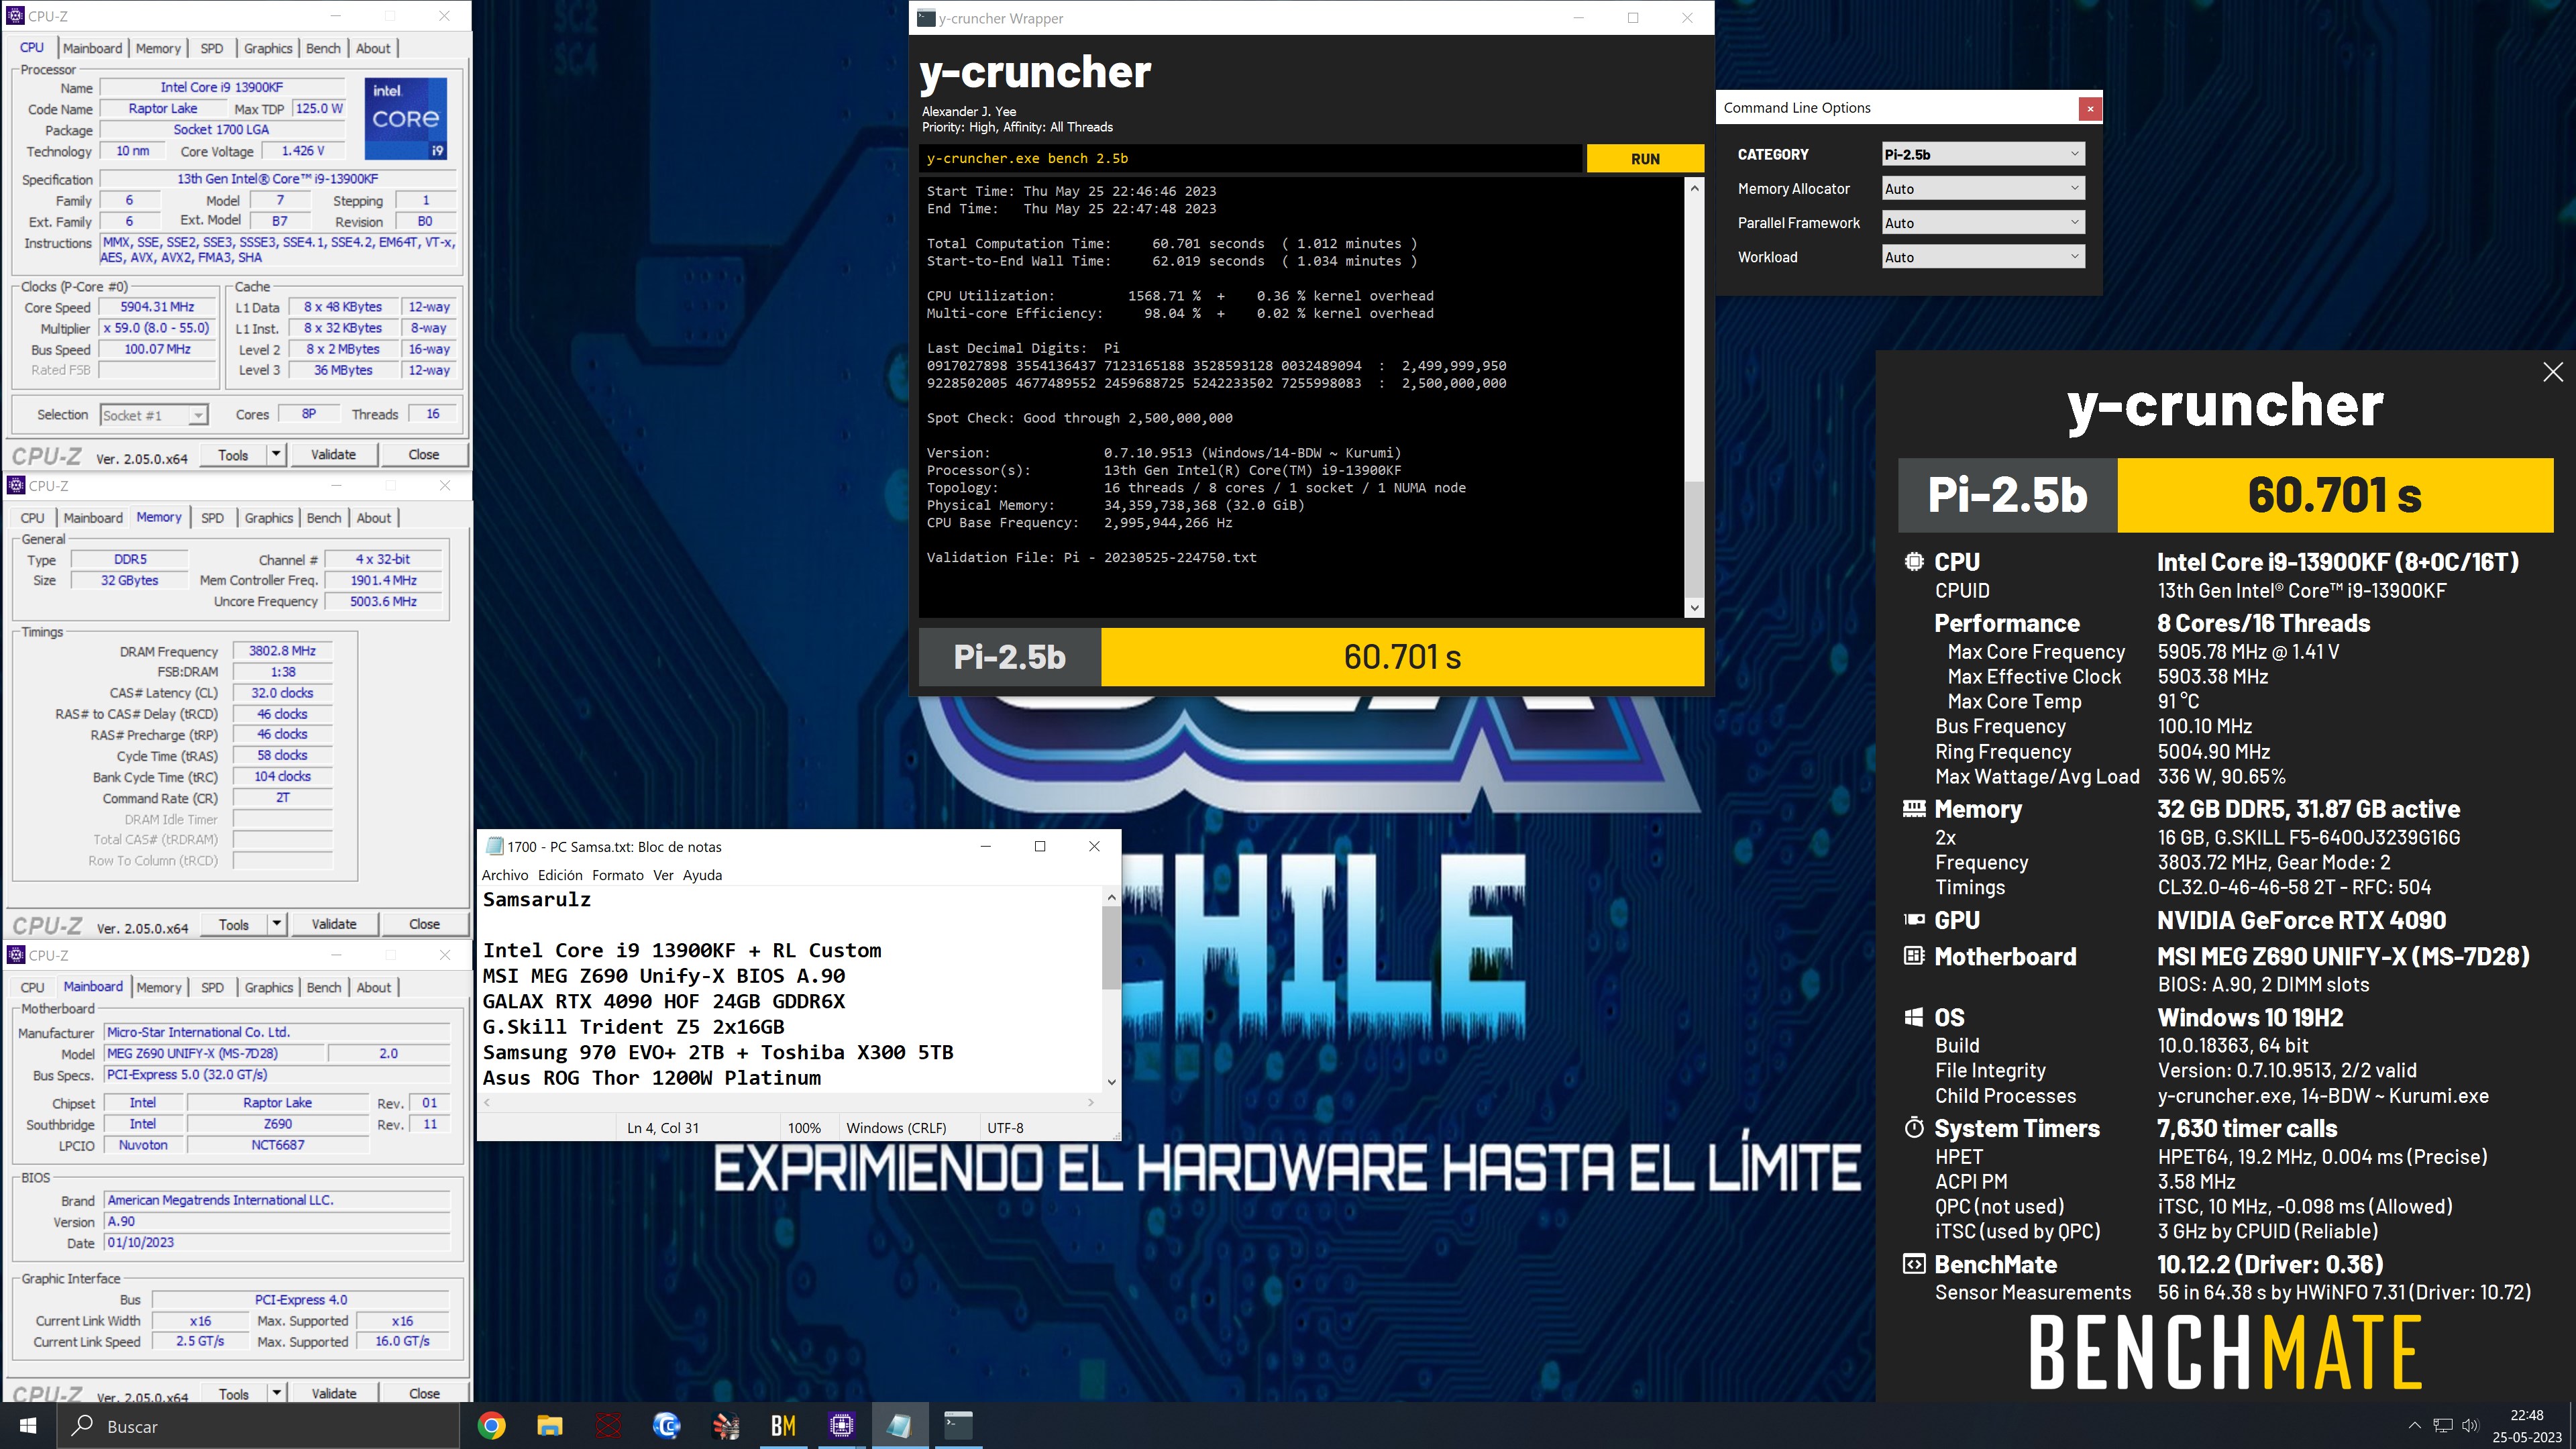This screenshot has width=2576, height=1449.
Task: Click Notepad horizontal scrollbar
Action: [790, 1102]
